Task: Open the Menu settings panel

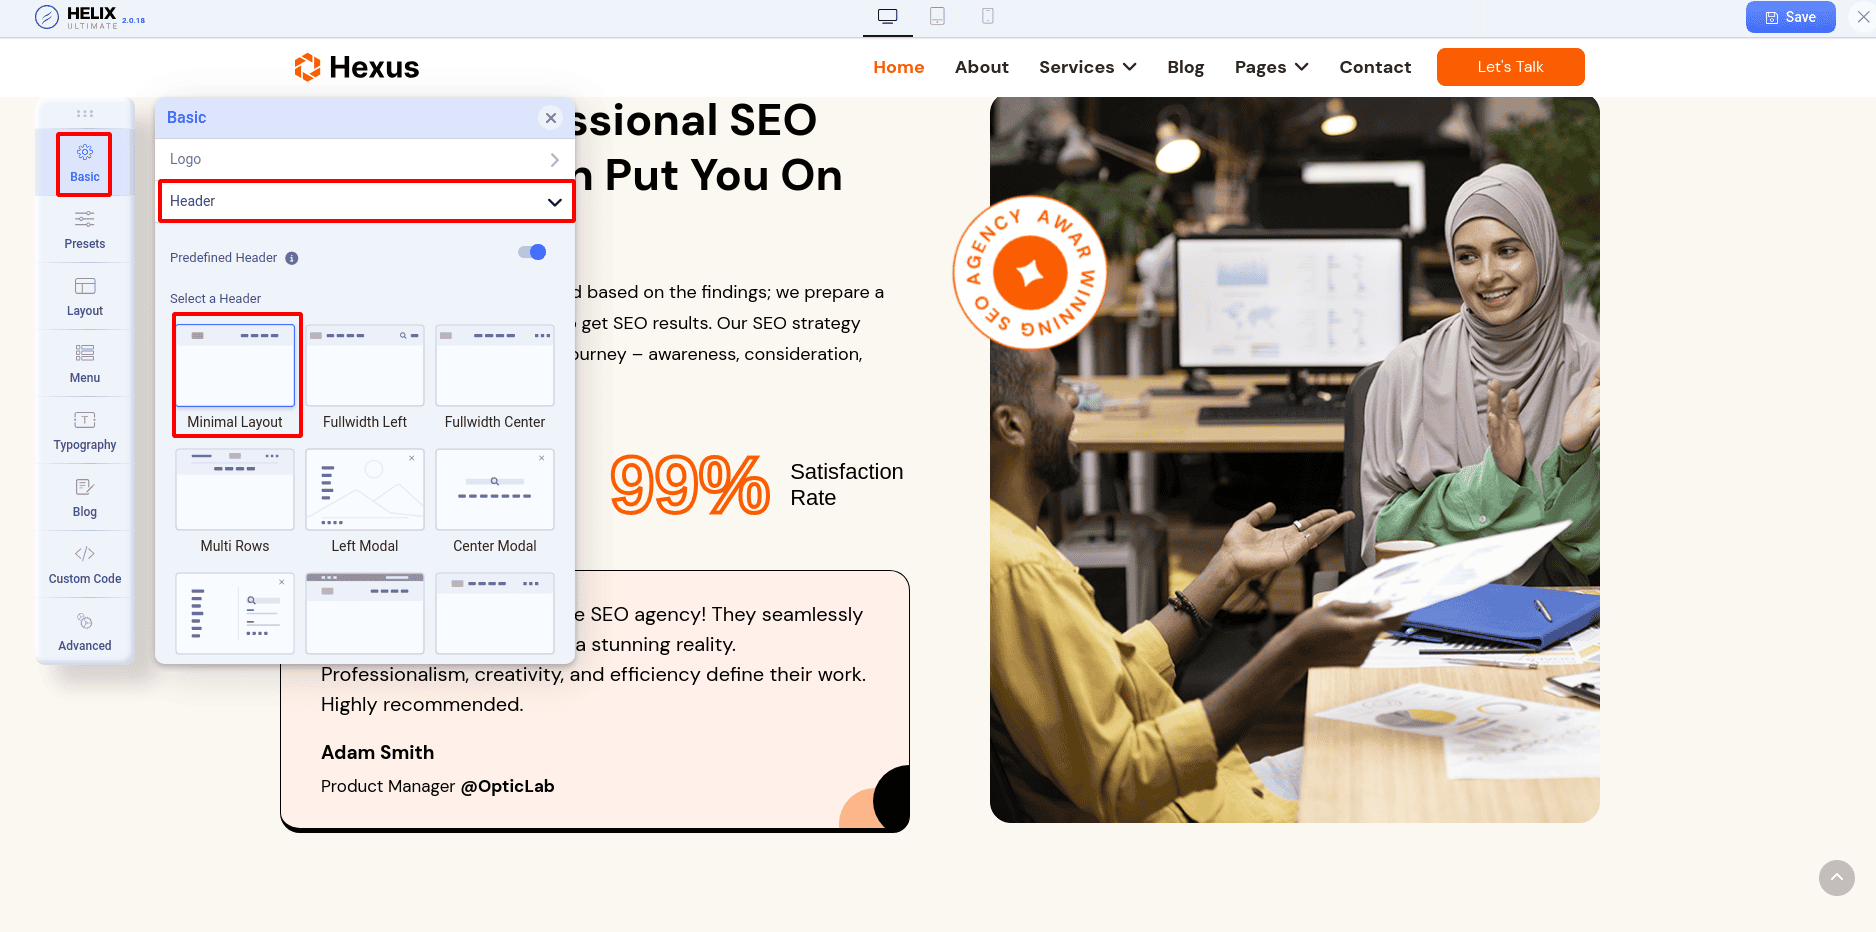Action: (84, 363)
